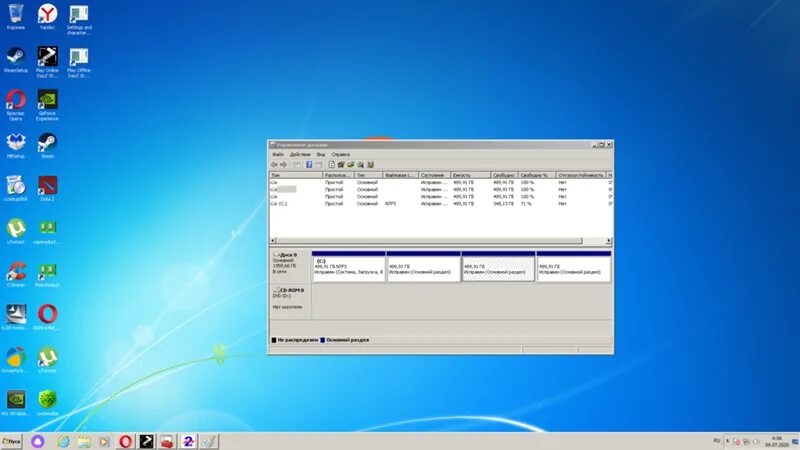Viewport: 800px width, 450px height.
Task: Click the horizontal scrollbar thumb in volume list
Action: pyautogui.click(x=429, y=240)
